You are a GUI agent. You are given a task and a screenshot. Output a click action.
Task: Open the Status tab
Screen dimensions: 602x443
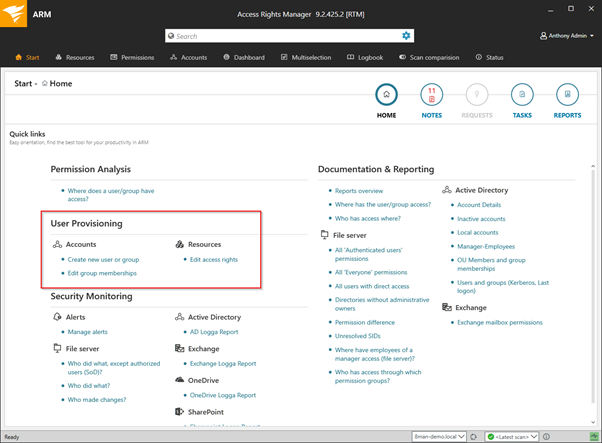click(x=490, y=57)
